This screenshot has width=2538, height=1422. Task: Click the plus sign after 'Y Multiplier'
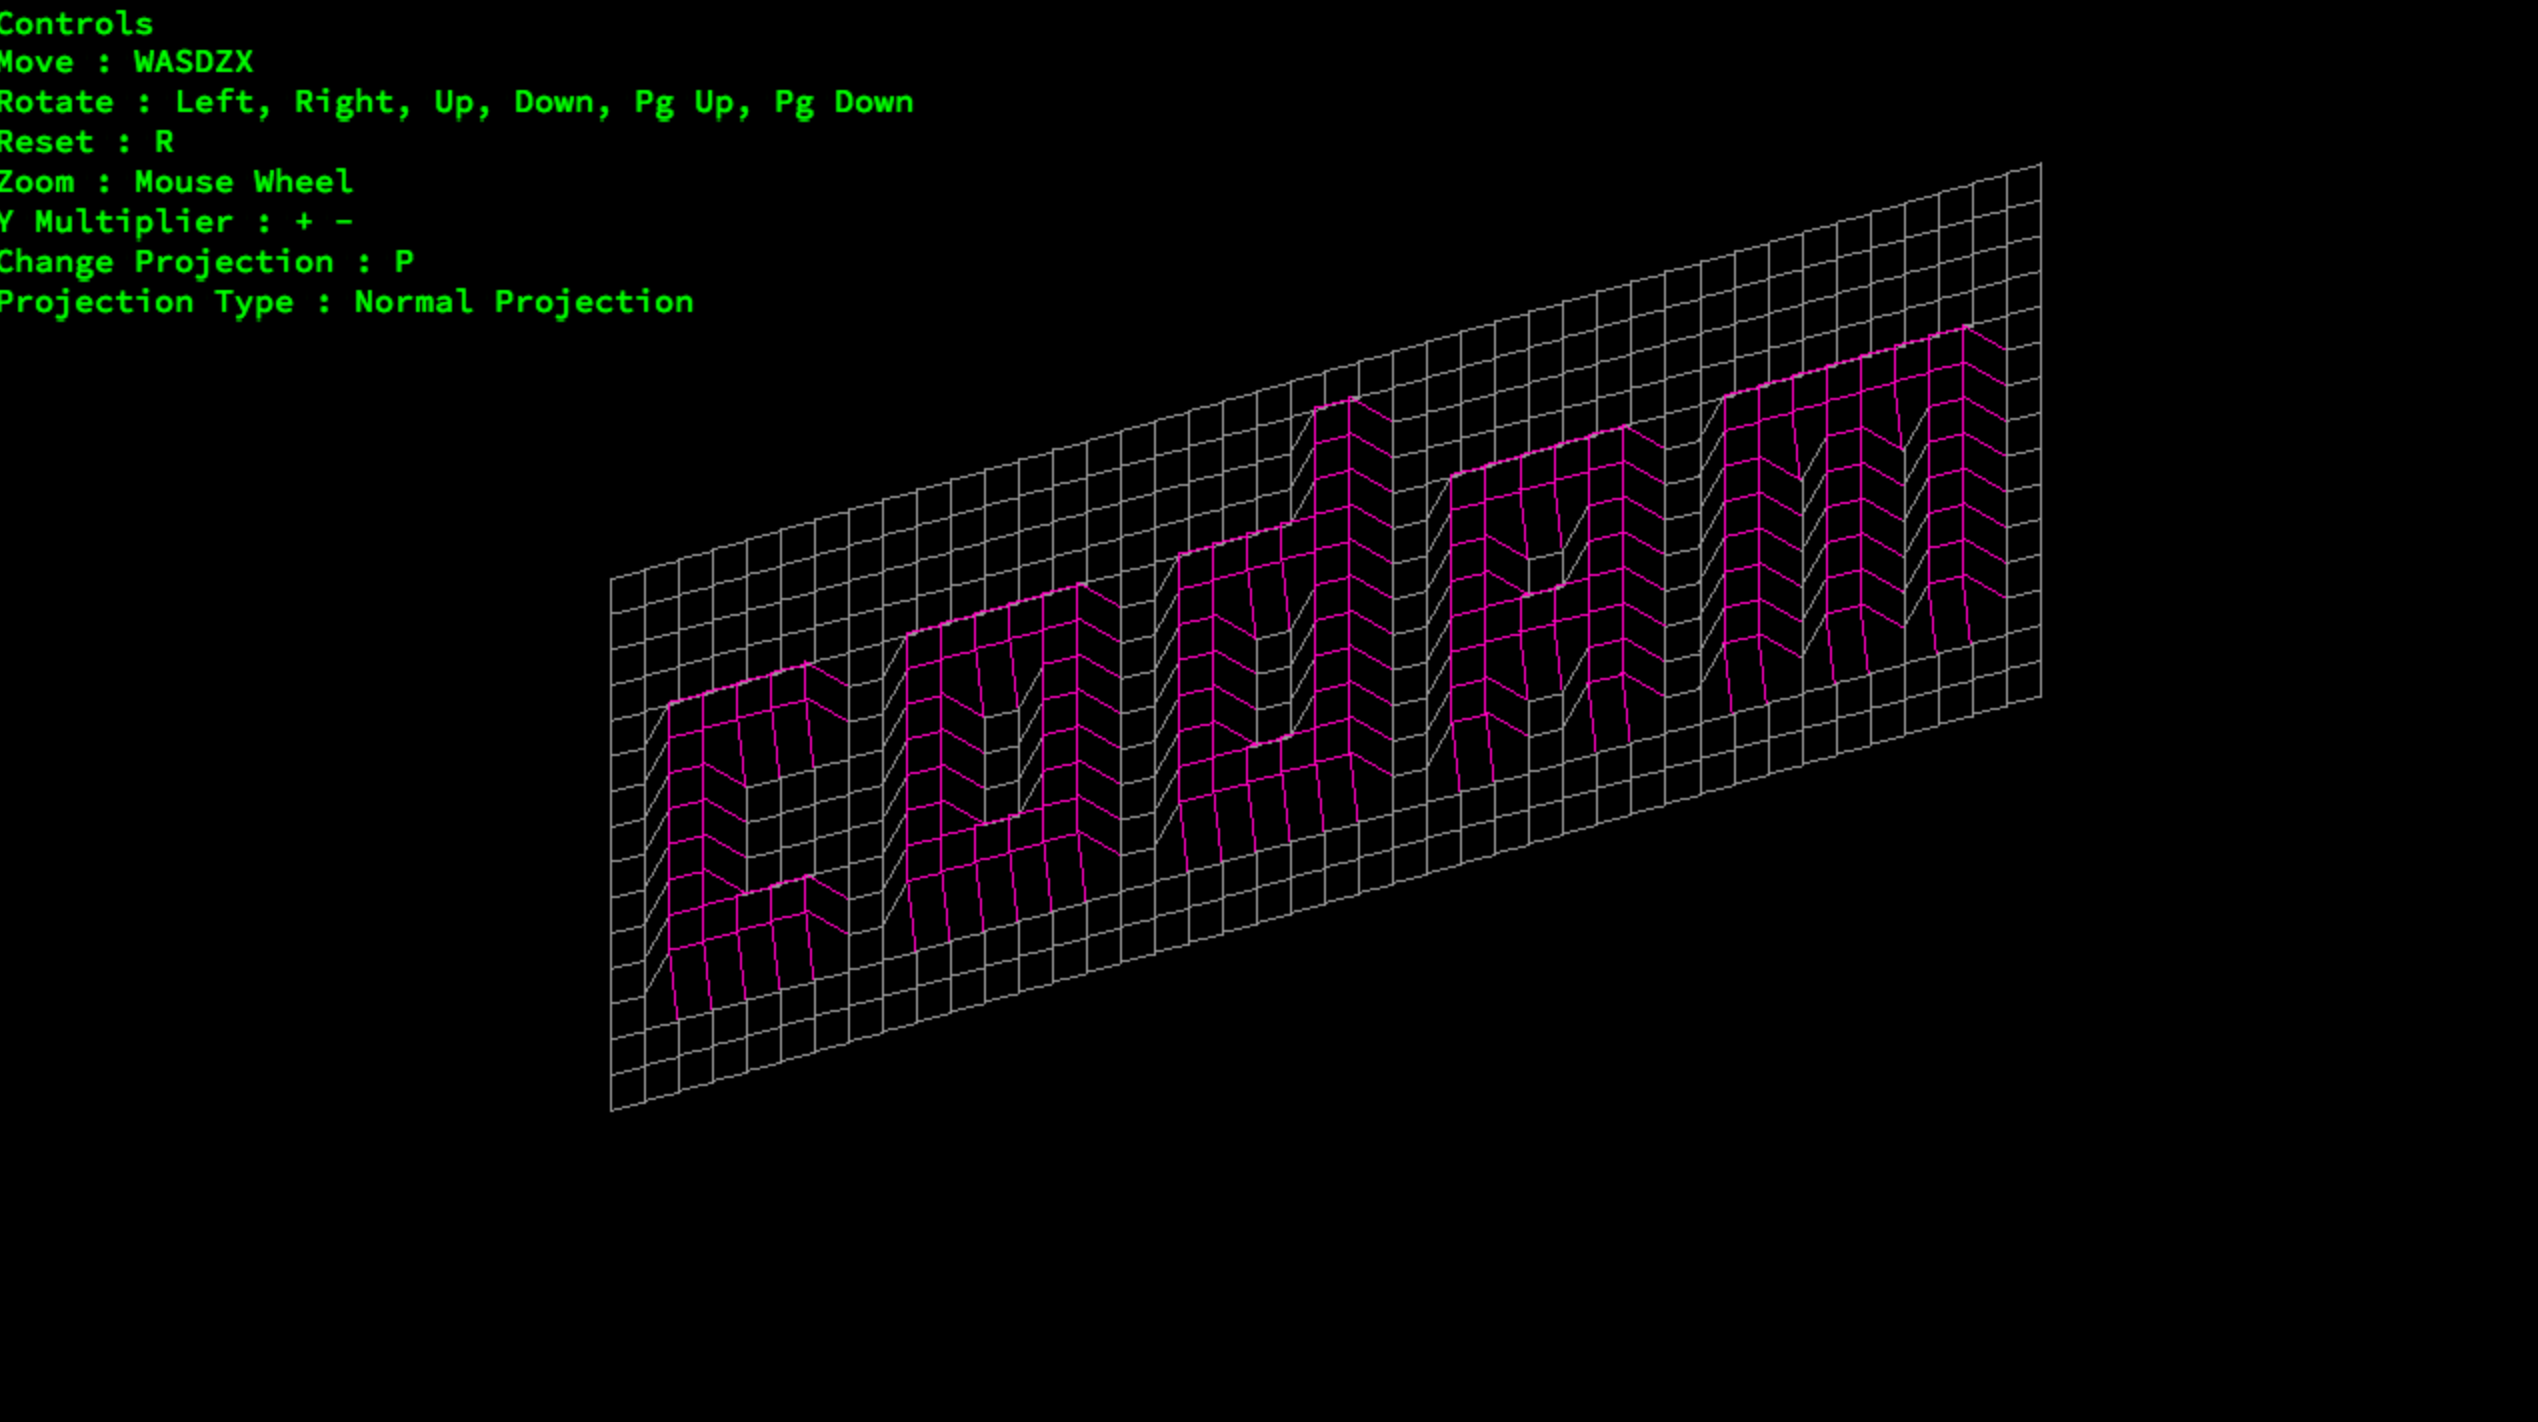click(x=304, y=222)
